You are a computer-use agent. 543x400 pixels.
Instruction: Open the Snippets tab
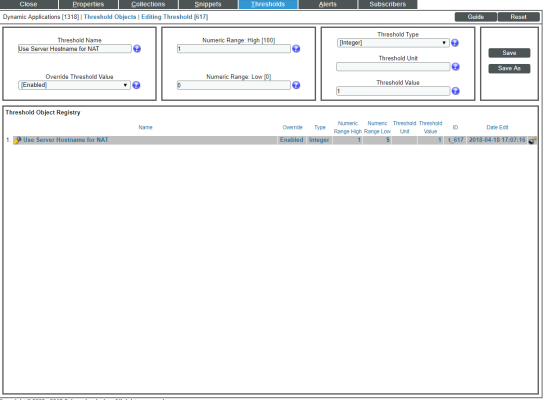(208, 4)
